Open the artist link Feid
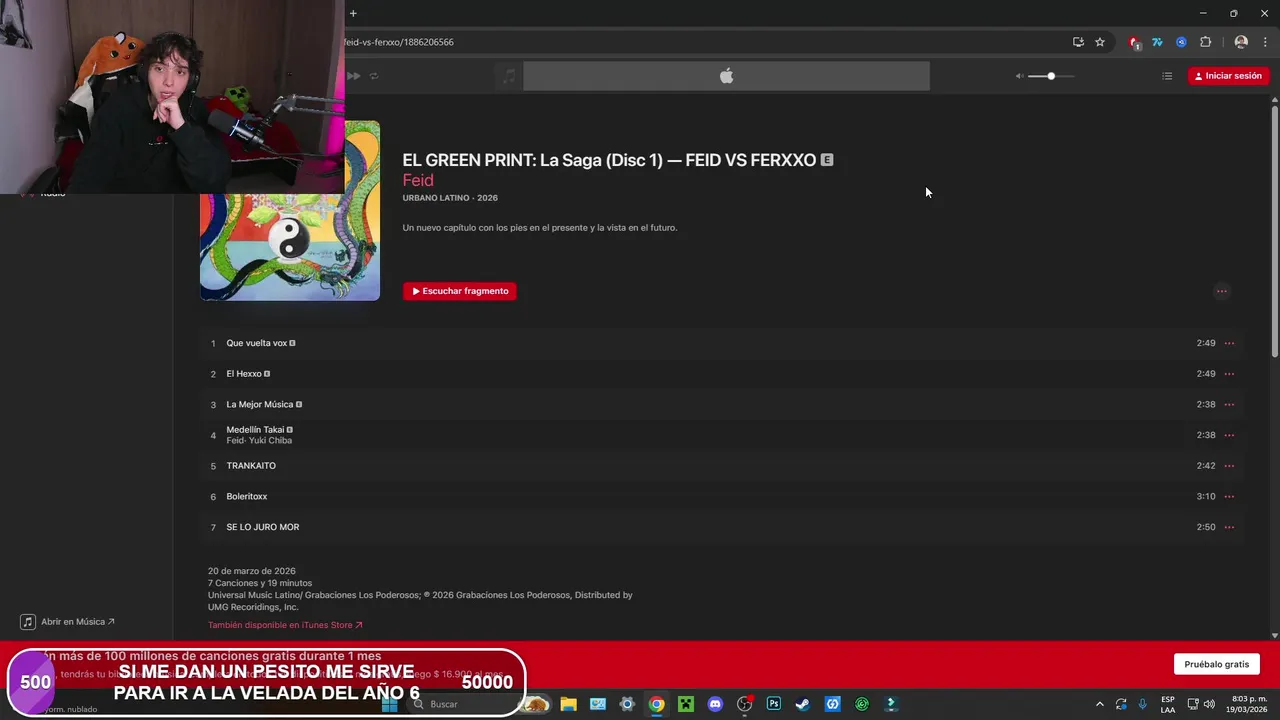 [418, 180]
